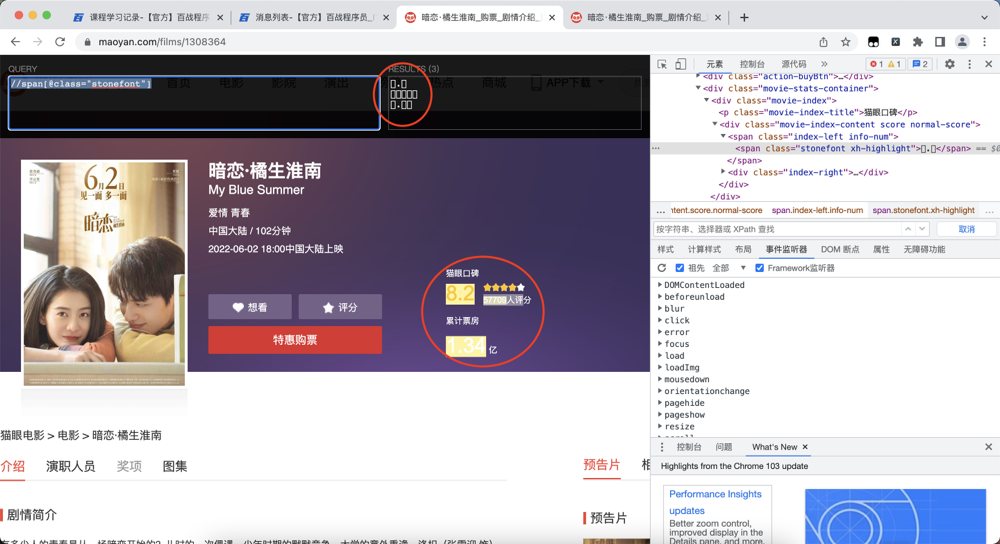Click the address bar URL
The width and height of the screenshot is (1000, 544).
click(162, 42)
